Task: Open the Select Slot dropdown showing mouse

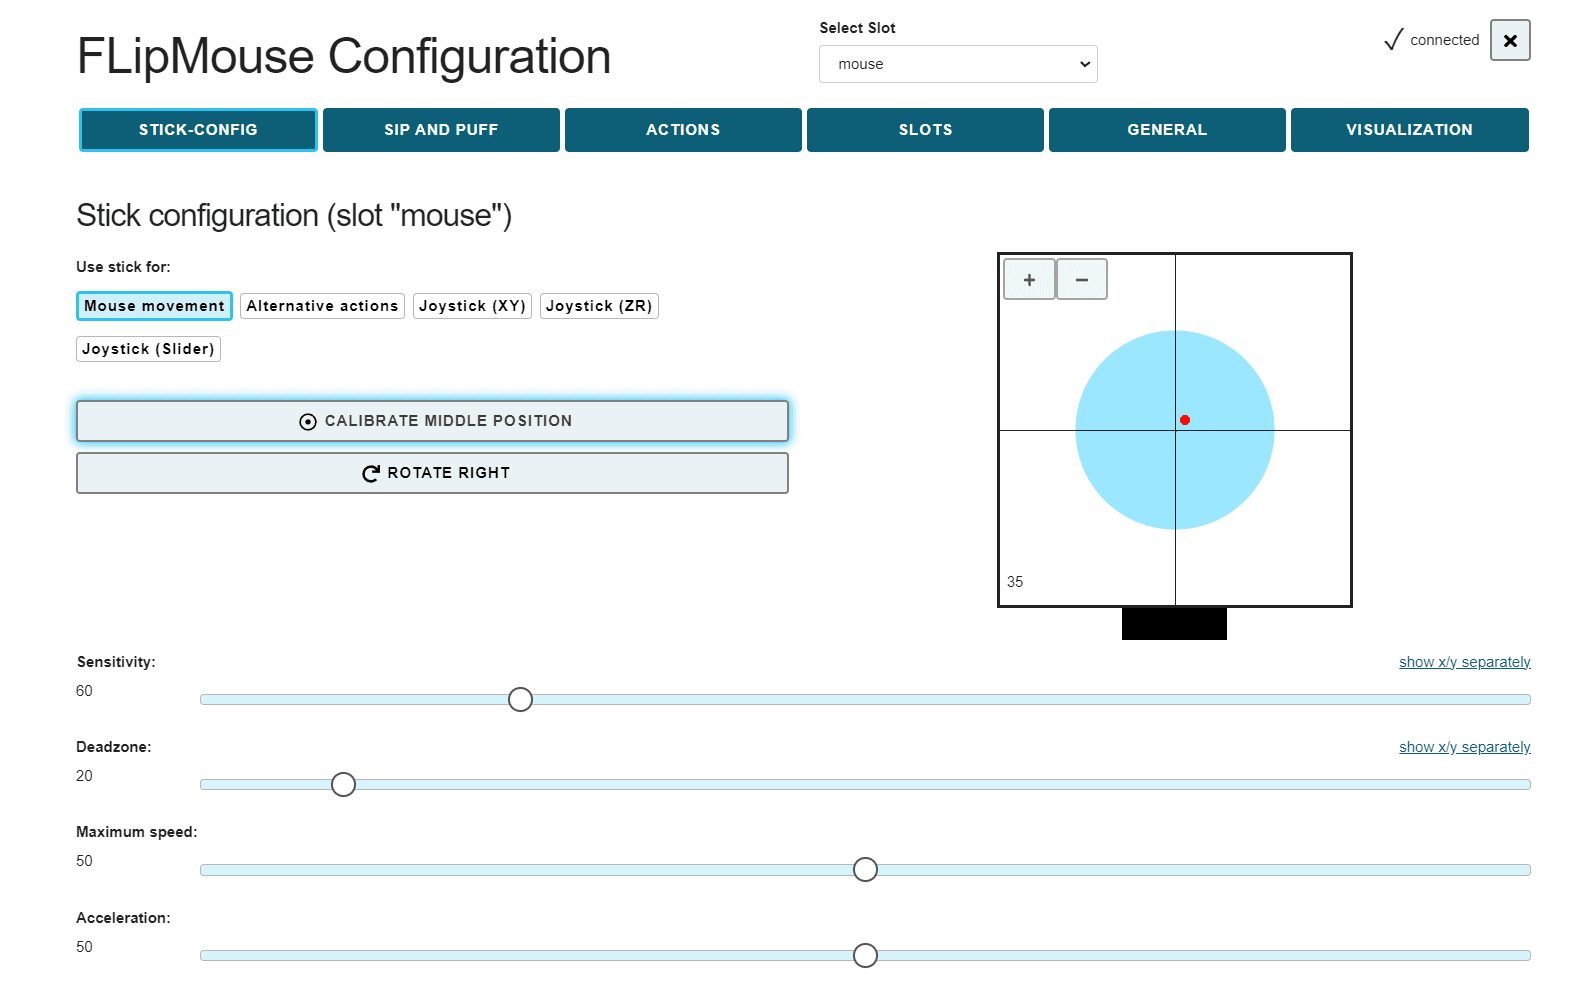Action: point(958,64)
